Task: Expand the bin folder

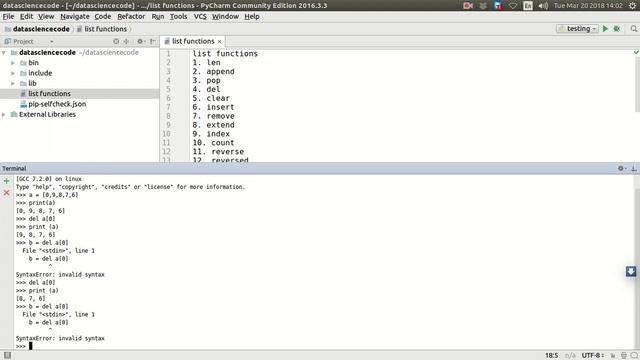Action: [x=13, y=63]
